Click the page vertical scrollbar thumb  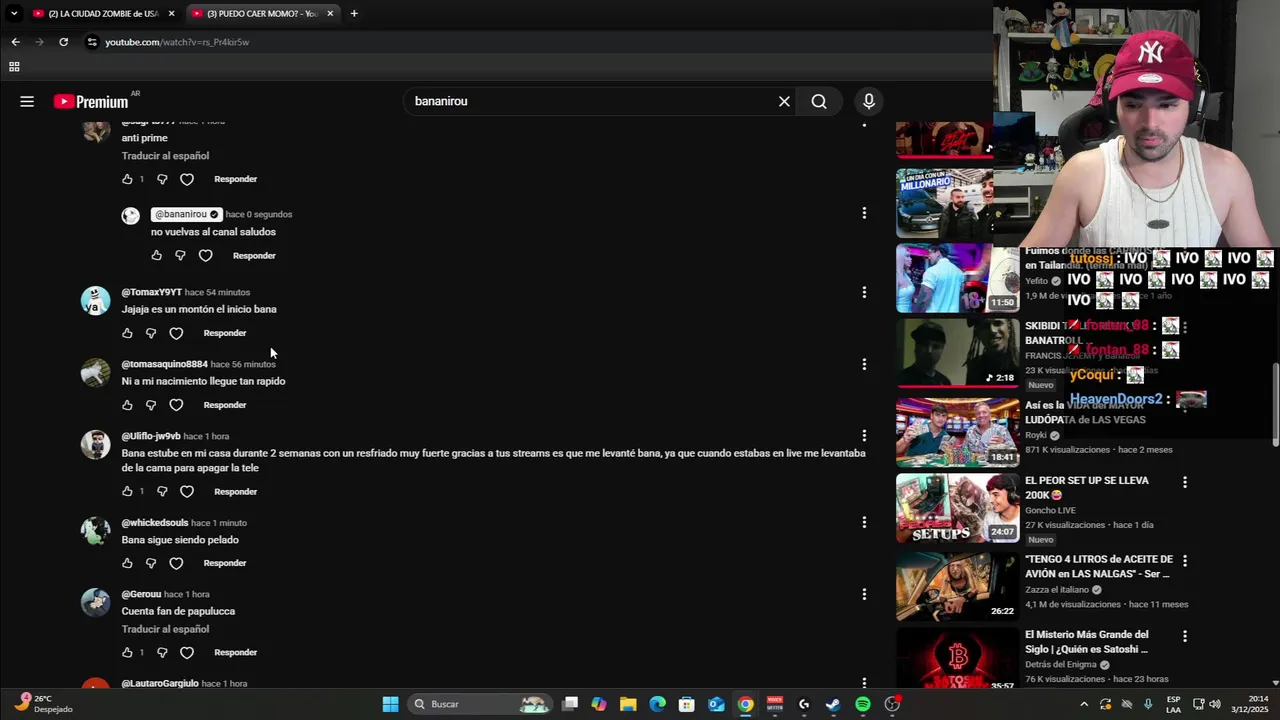click(x=1274, y=405)
